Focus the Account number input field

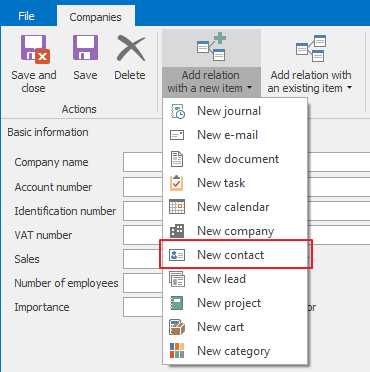[143, 187]
